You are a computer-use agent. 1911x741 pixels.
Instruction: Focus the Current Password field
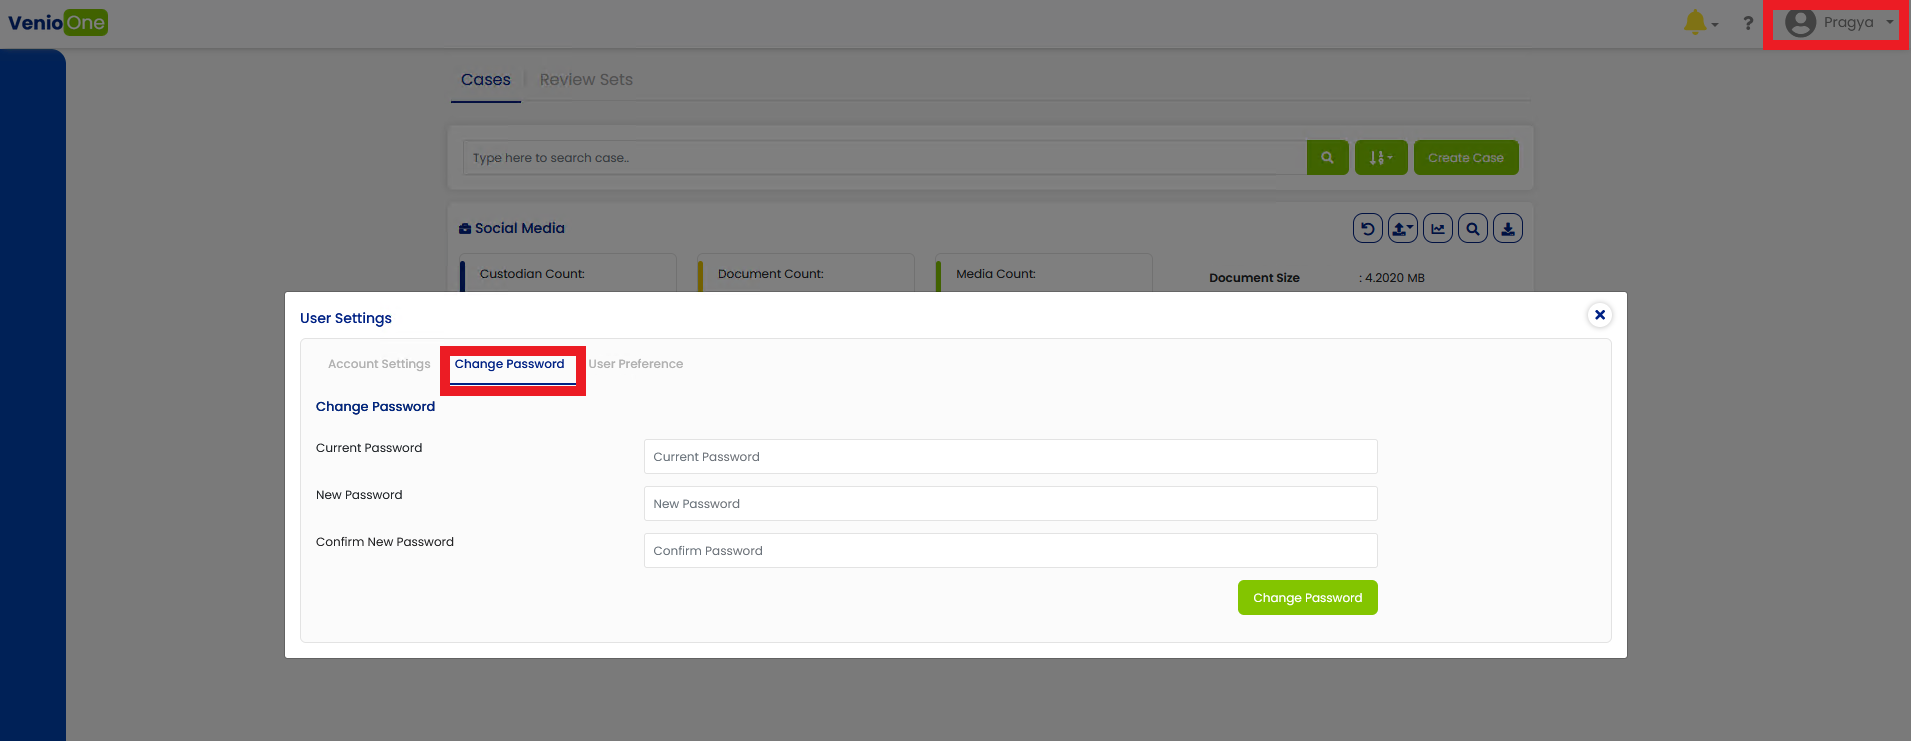1010,456
